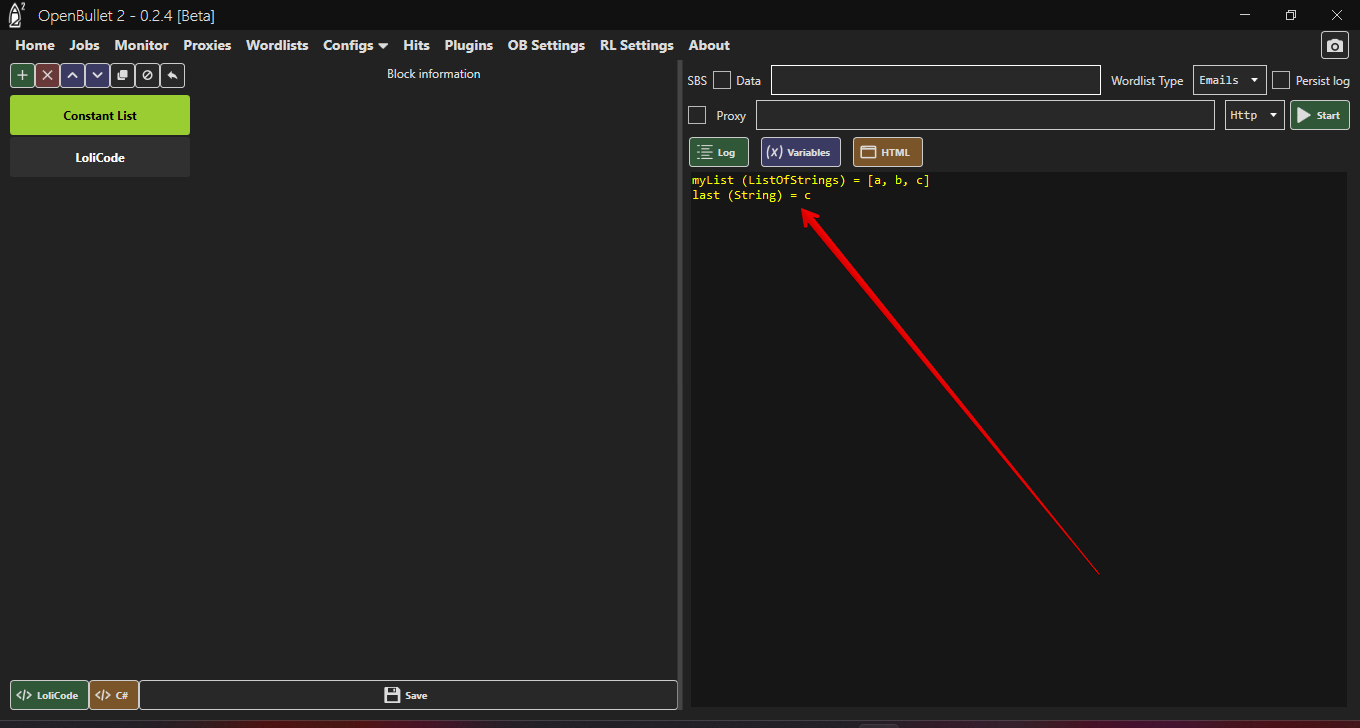This screenshot has width=1360, height=728.
Task: Open the Monitor page
Action: click(x=141, y=45)
